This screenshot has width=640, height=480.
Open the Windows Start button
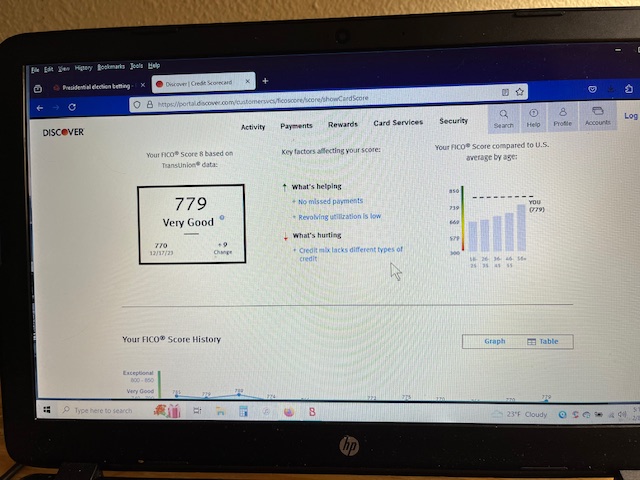pos(47,409)
